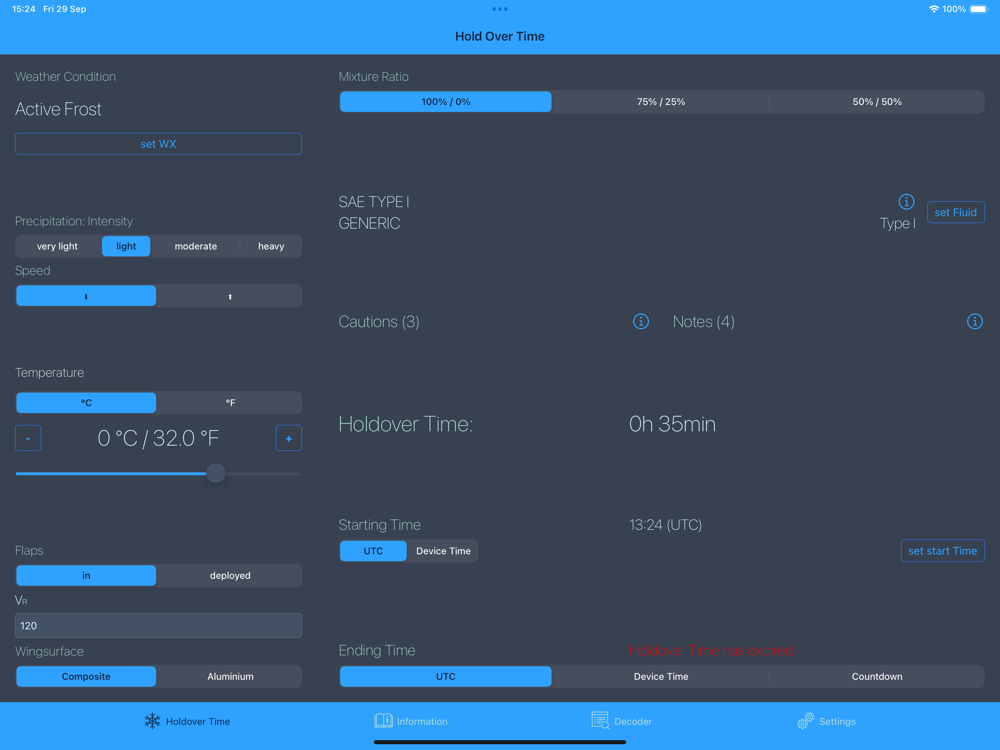This screenshot has height=750, width=1000.
Task: Choose heavy precipitation intensity
Action: pyautogui.click(x=271, y=246)
